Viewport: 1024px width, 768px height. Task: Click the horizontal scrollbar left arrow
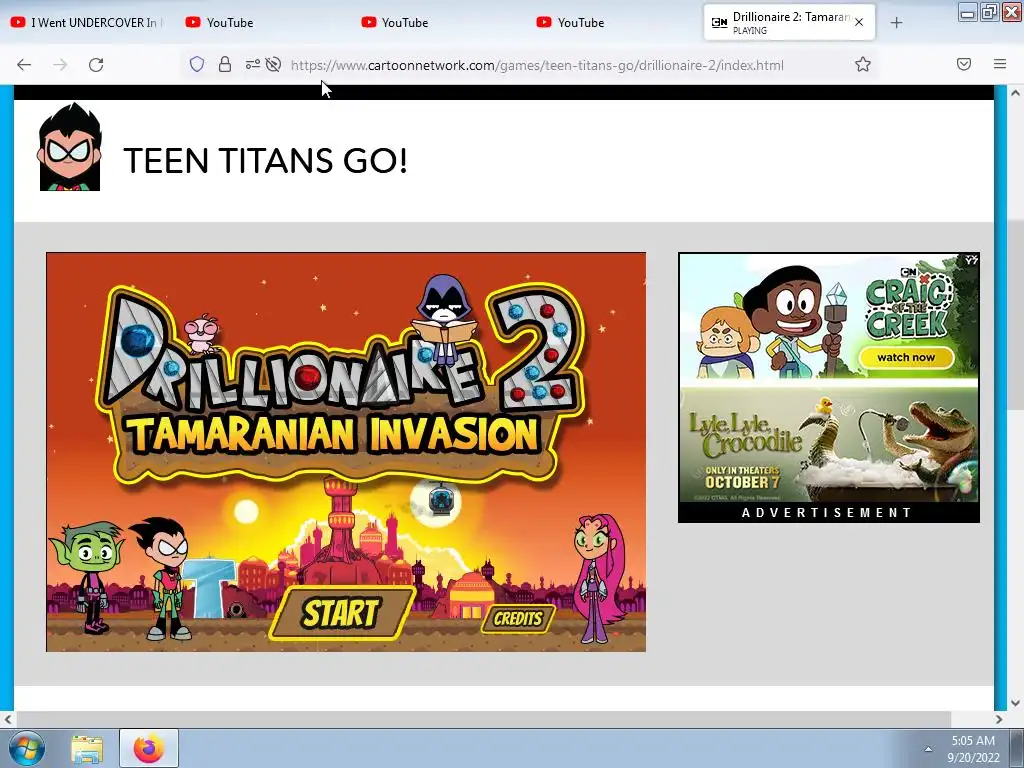tap(7, 719)
